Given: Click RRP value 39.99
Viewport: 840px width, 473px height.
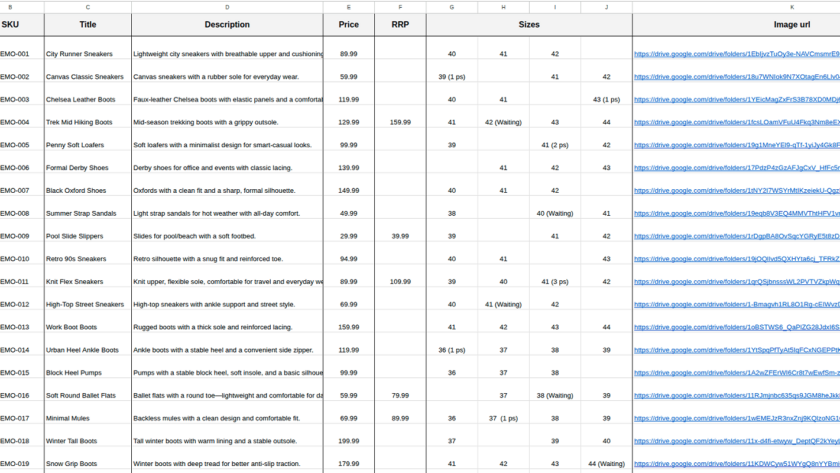Looking at the screenshot, I should [x=400, y=236].
